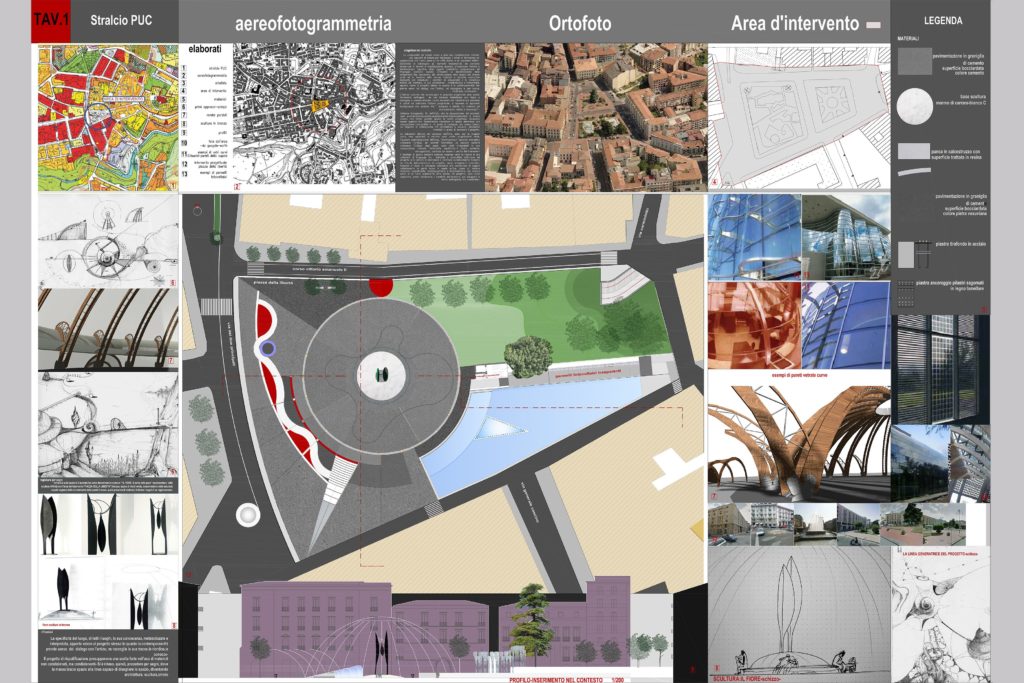Click the perforated steel plate sample
Viewport: 1024px width, 683px height.
[x=914, y=254]
